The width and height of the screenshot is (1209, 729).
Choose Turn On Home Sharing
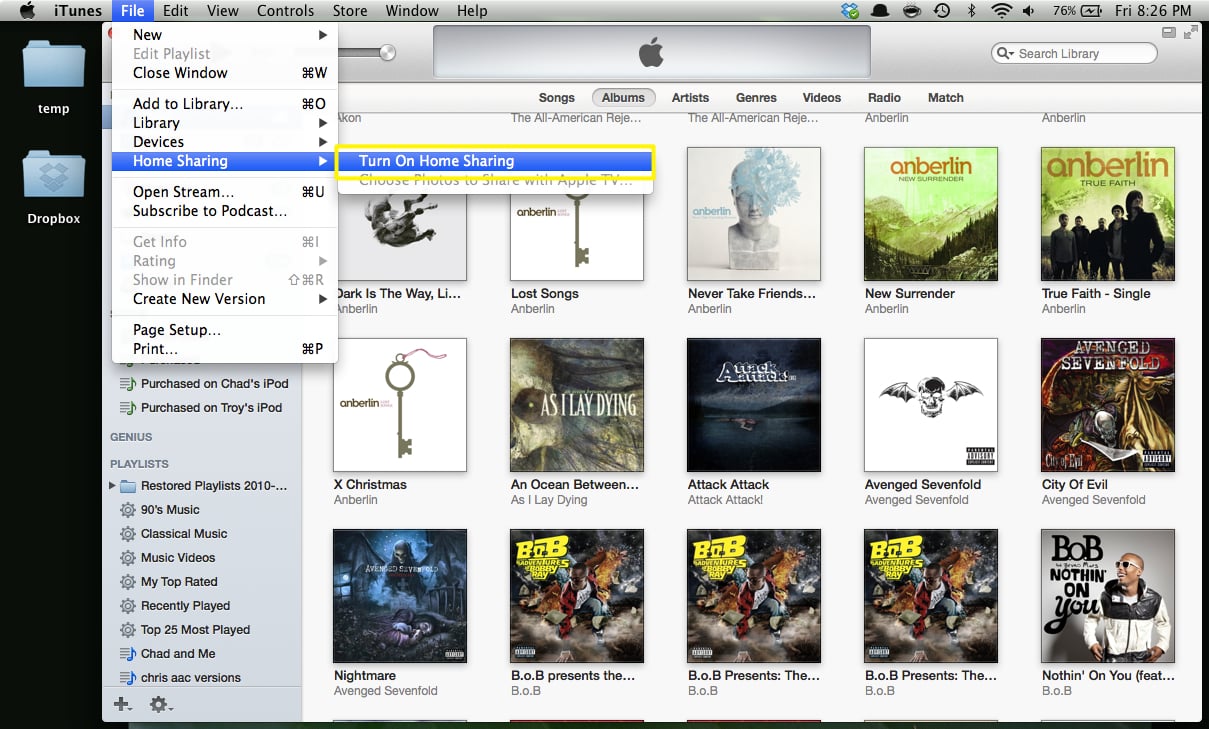coord(494,161)
